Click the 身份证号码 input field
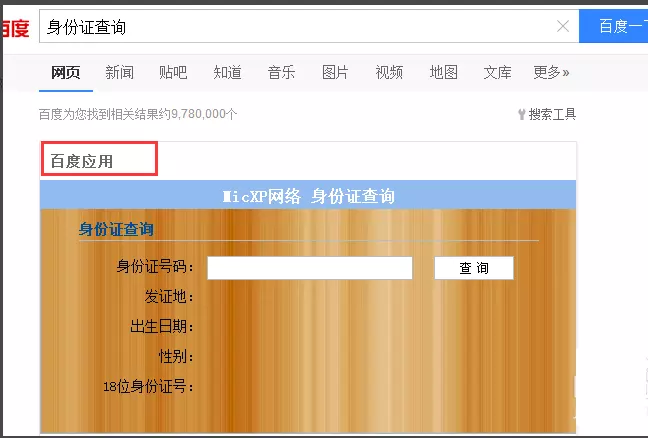Screen dimensions: 648x438 310,268
